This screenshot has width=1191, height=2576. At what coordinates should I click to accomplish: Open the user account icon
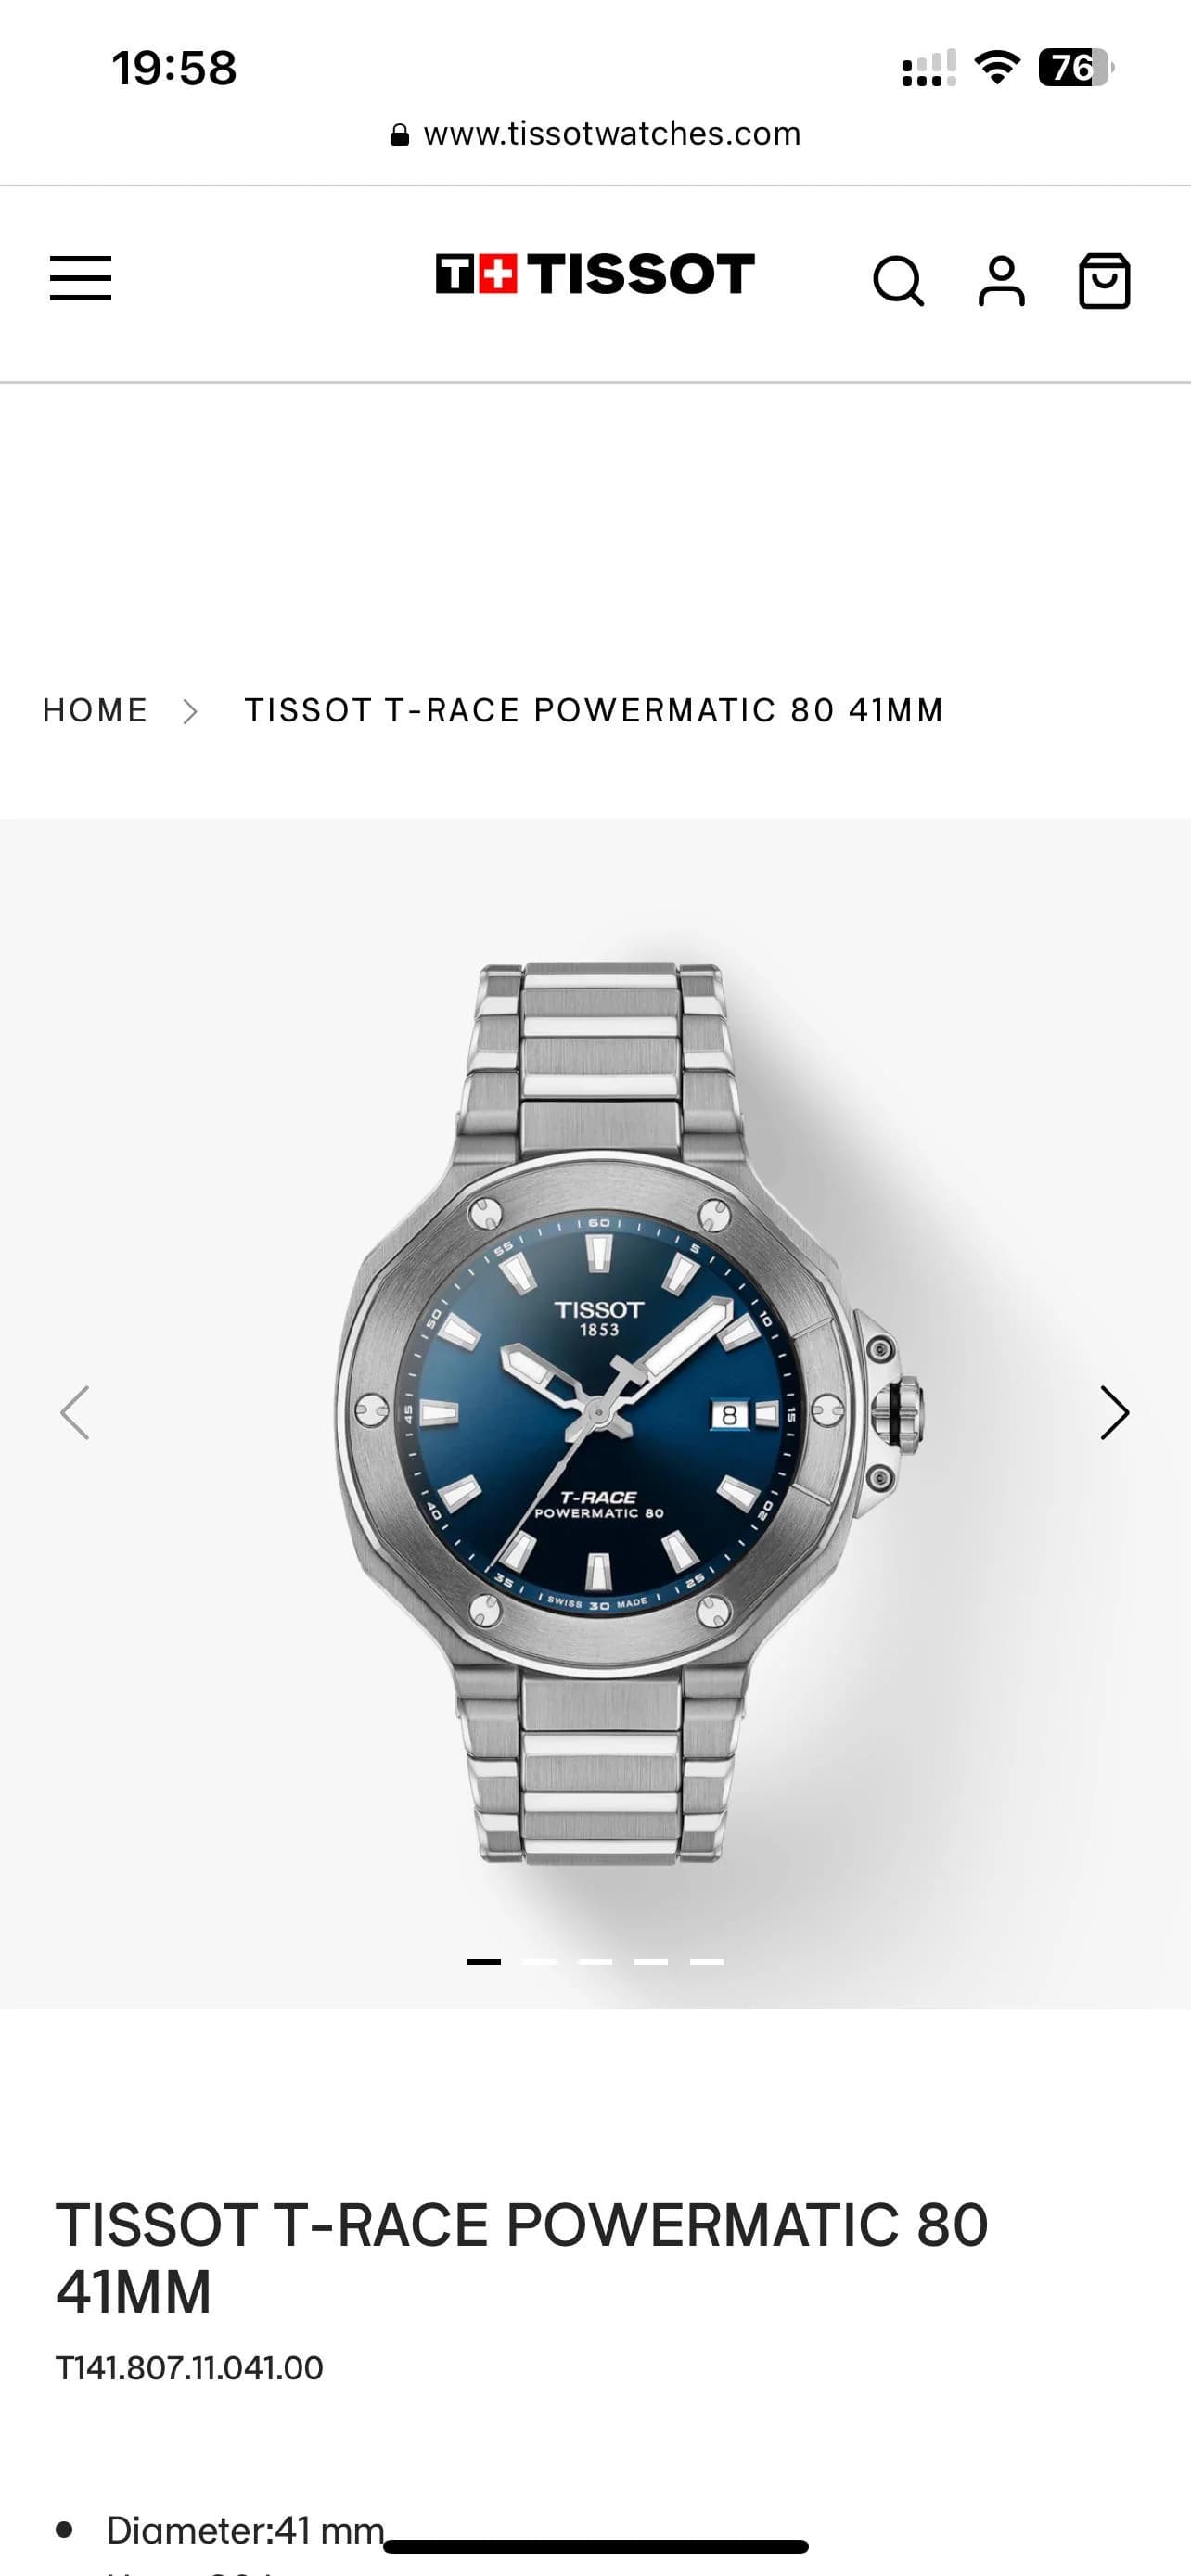(x=1001, y=281)
